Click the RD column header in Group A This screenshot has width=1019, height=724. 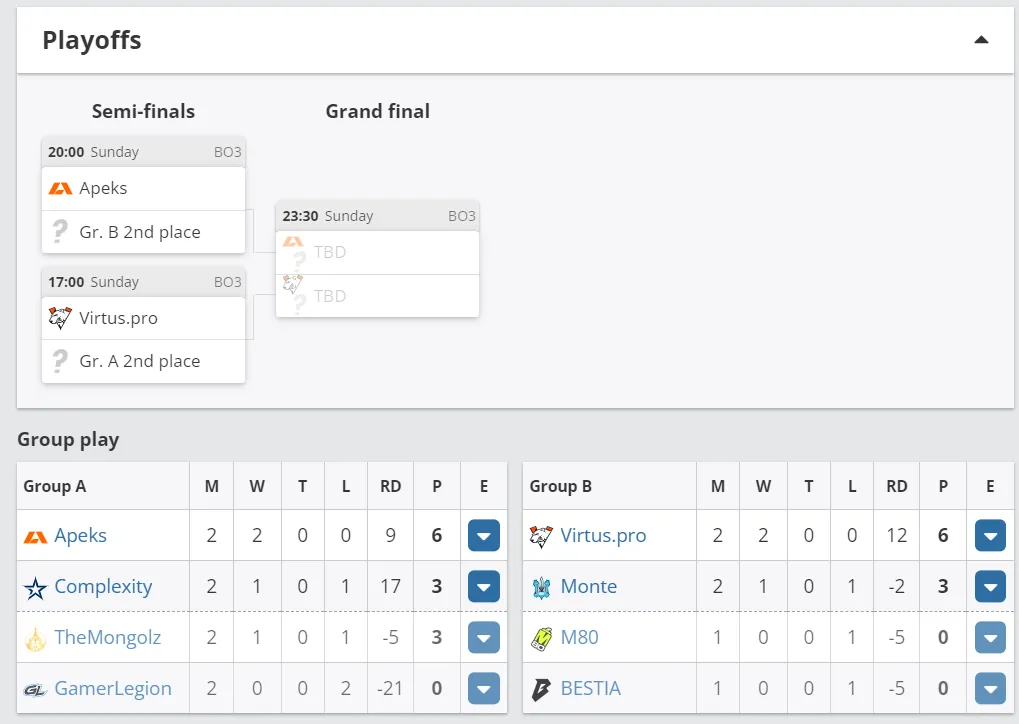click(x=391, y=486)
